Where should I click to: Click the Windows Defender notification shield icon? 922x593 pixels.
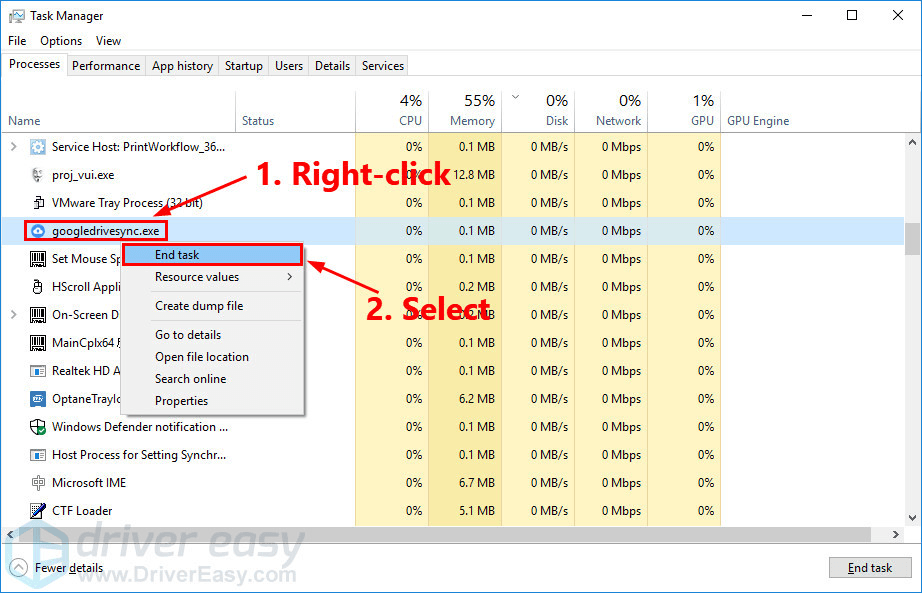[38, 427]
